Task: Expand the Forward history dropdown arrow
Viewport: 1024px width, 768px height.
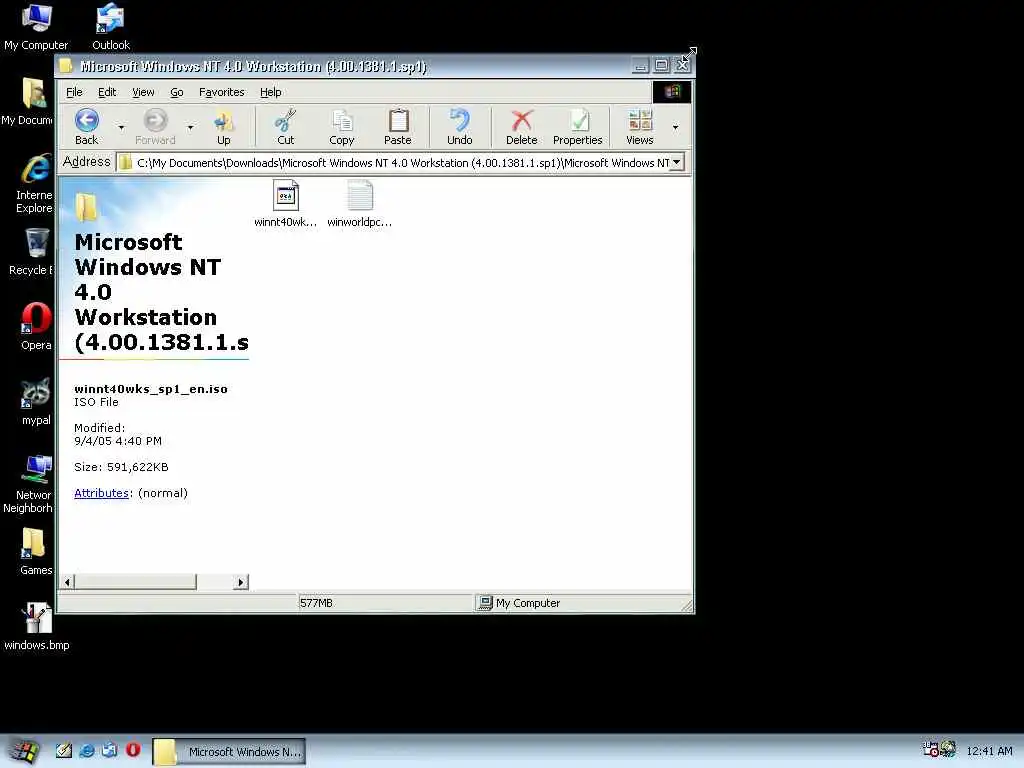Action: click(190, 127)
